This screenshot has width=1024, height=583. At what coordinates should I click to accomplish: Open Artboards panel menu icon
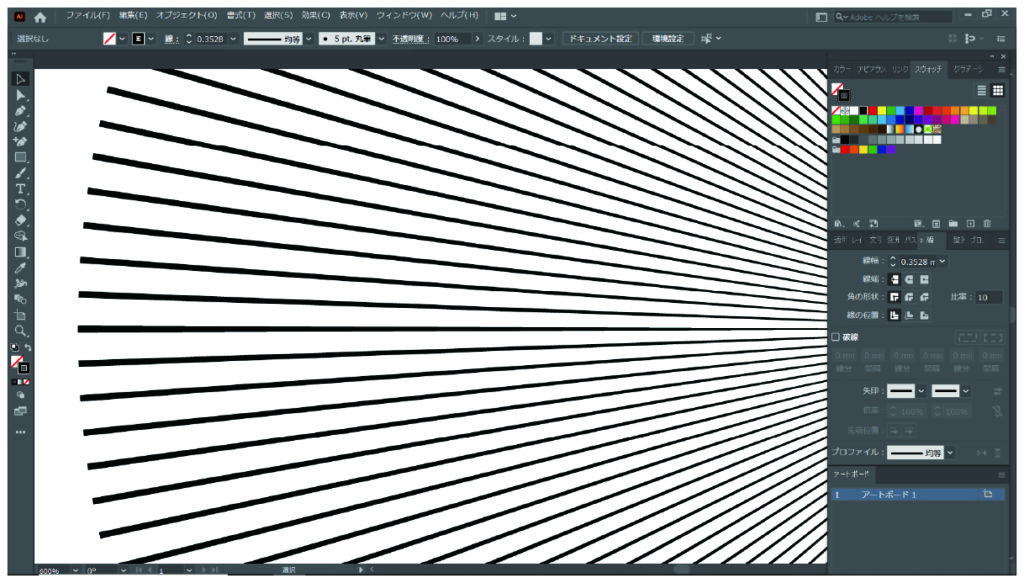(x=1001, y=475)
